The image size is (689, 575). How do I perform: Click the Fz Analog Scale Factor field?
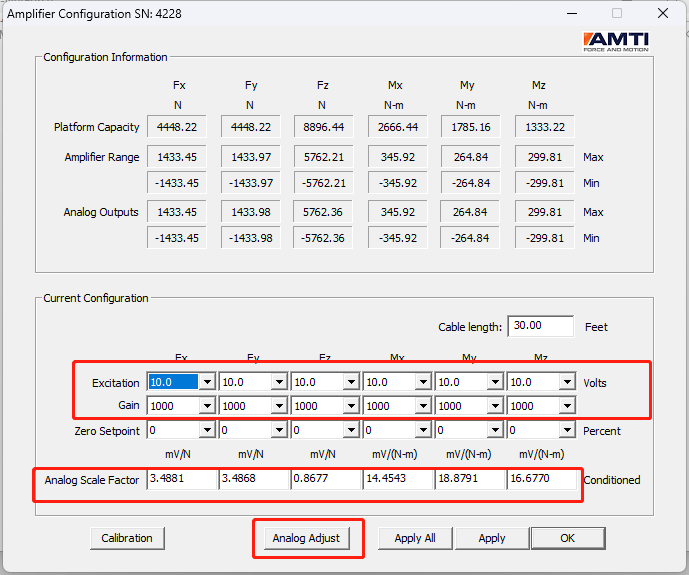pyautogui.click(x=326, y=479)
